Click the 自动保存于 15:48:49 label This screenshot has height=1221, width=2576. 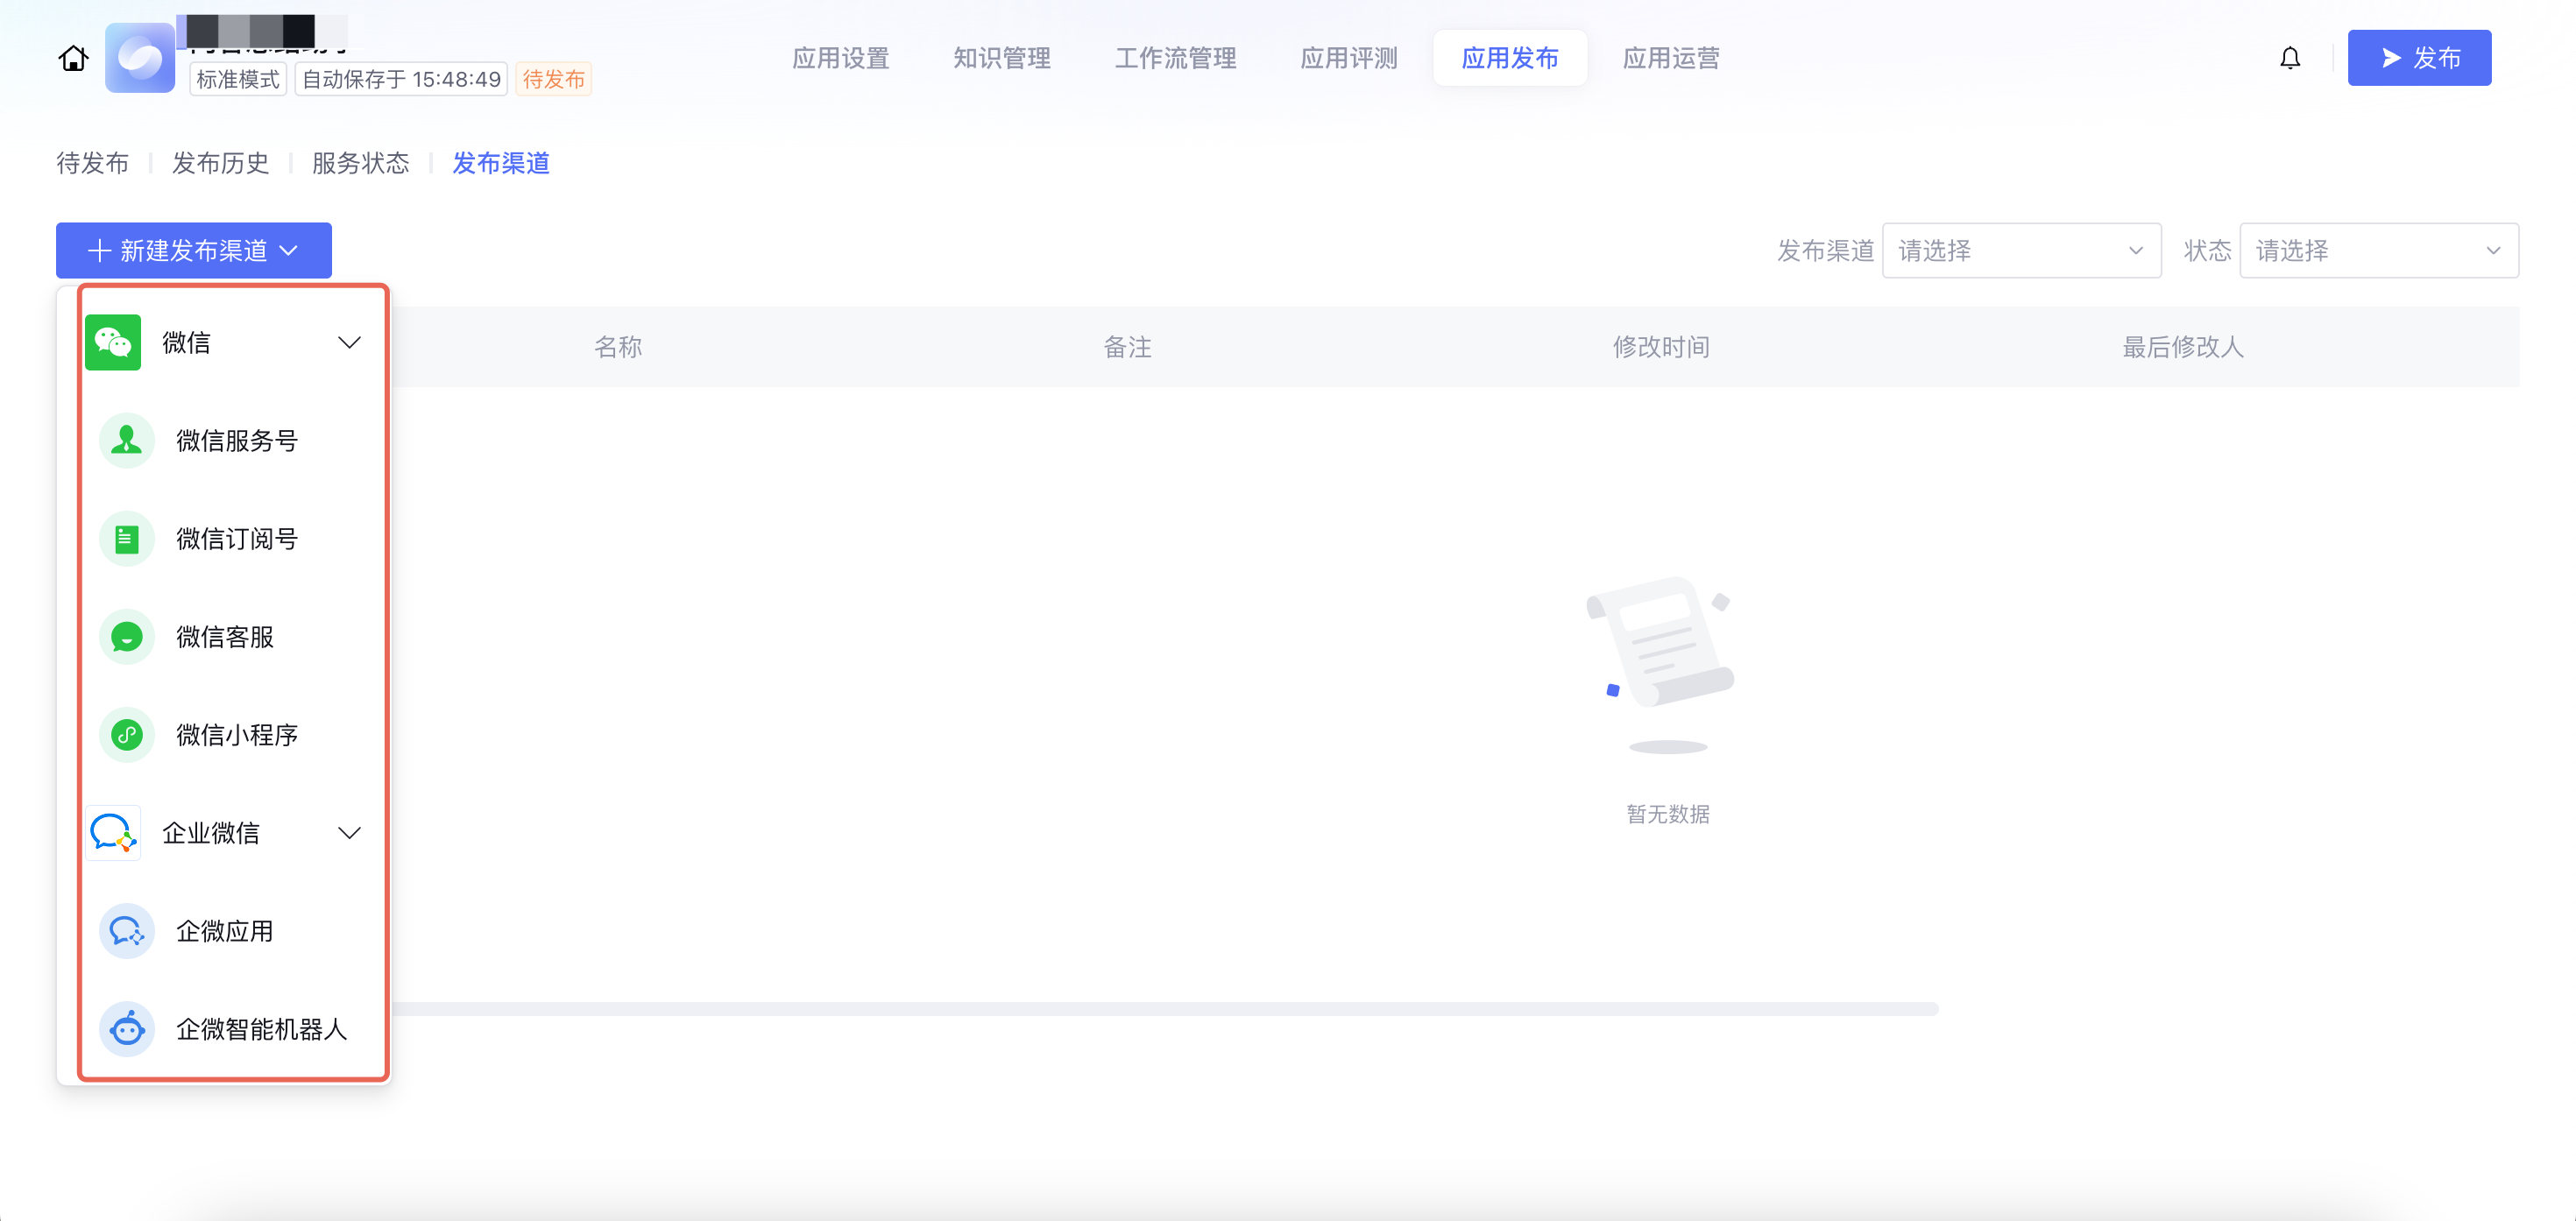coord(401,79)
